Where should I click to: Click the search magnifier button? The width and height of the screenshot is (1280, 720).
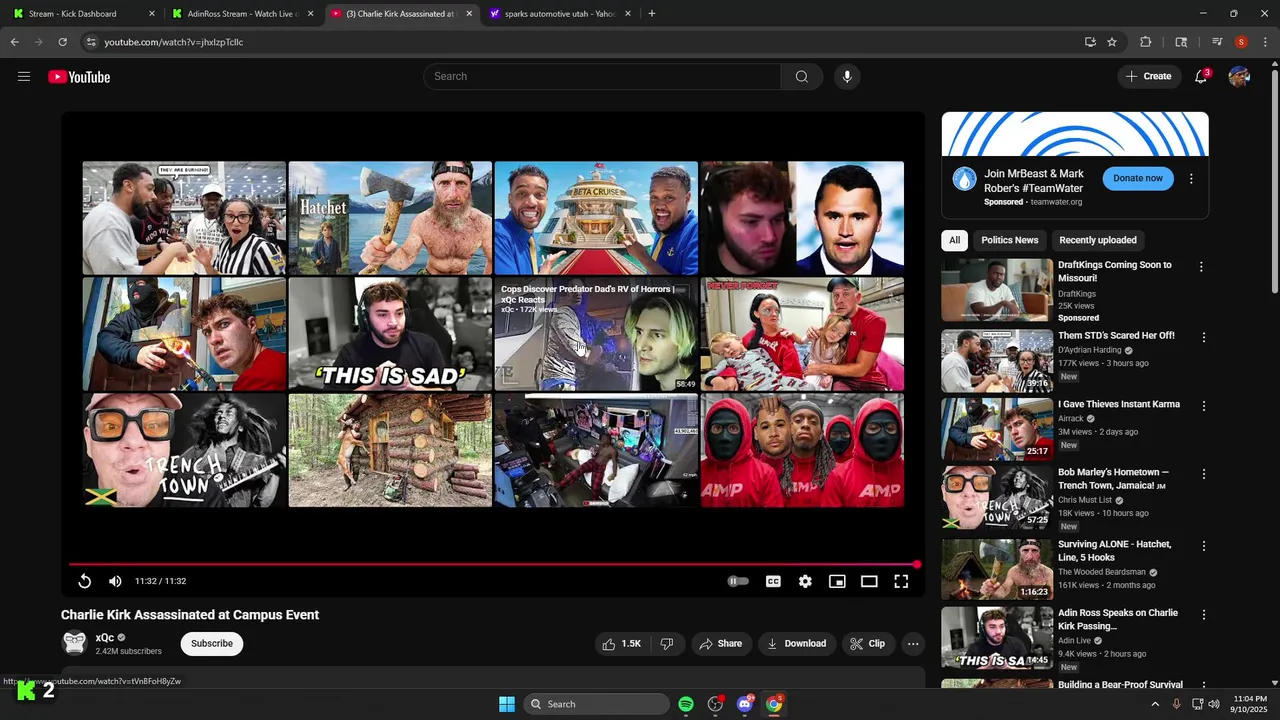click(802, 77)
